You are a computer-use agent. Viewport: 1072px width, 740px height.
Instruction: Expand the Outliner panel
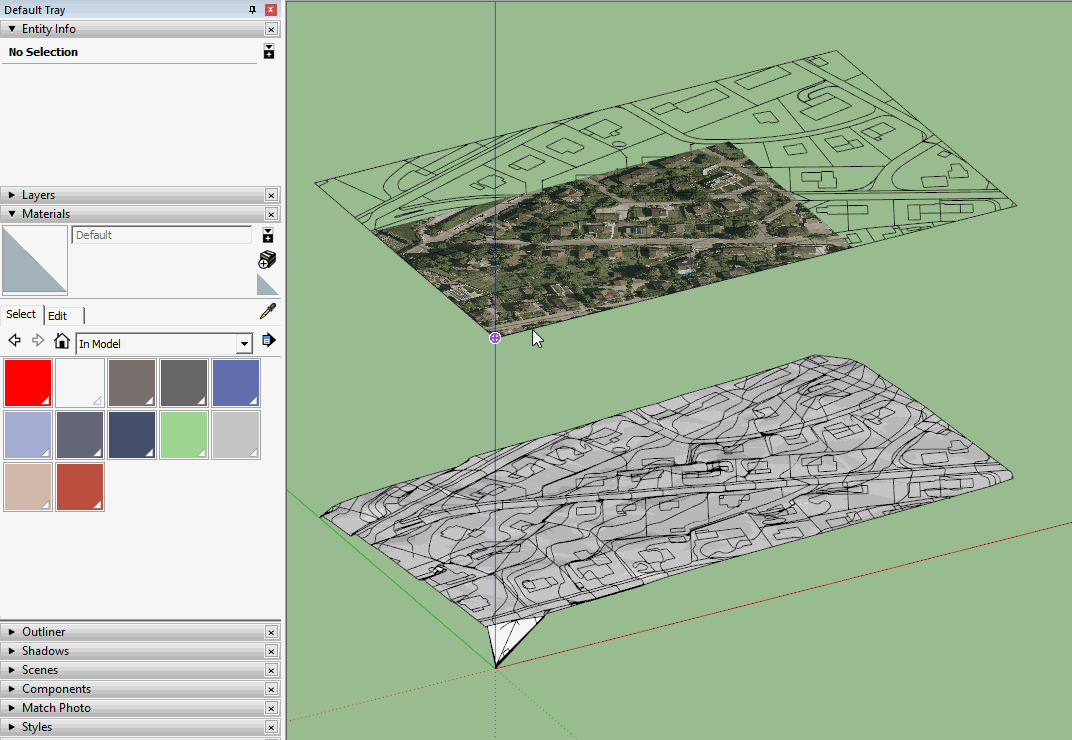click(x=12, y=632)
